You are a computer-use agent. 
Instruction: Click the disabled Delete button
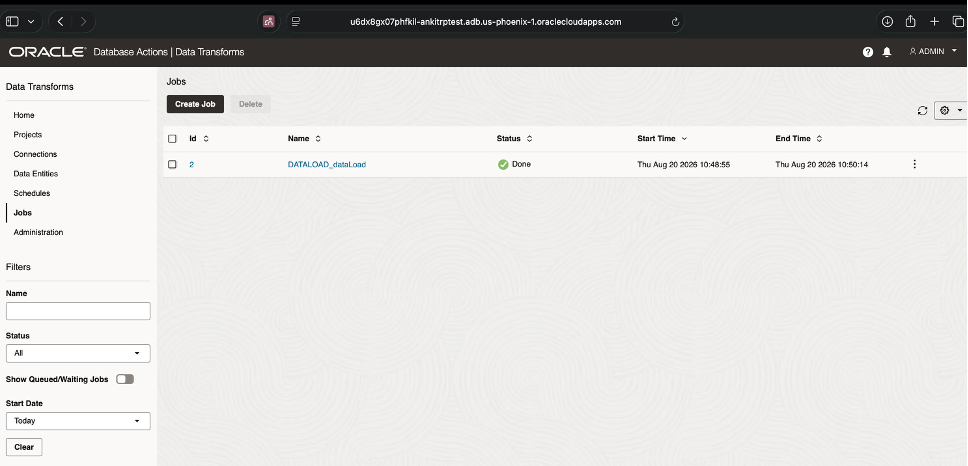pos(251,104)
